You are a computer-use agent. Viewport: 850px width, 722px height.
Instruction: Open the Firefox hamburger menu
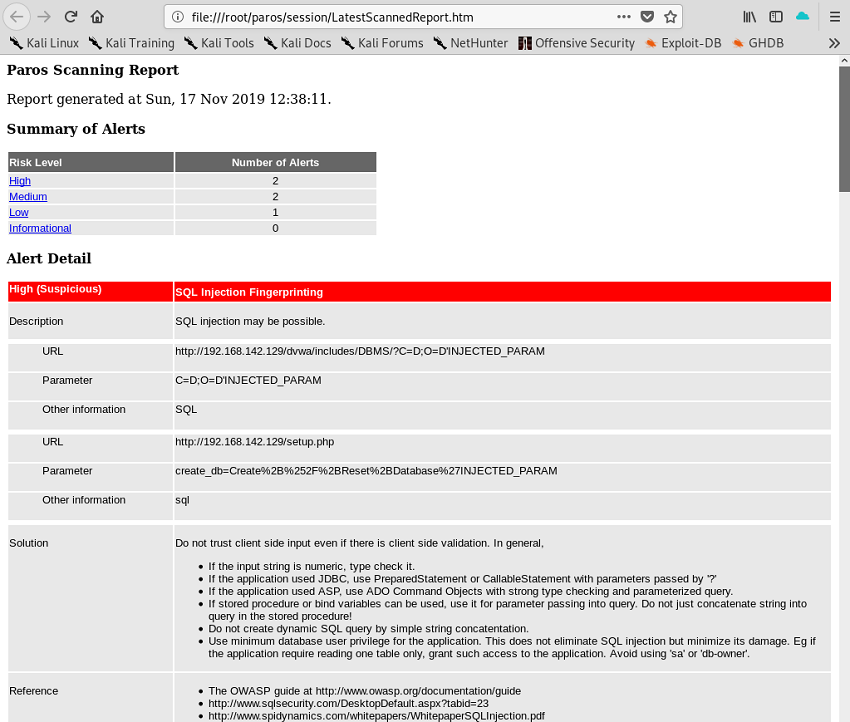835,17
